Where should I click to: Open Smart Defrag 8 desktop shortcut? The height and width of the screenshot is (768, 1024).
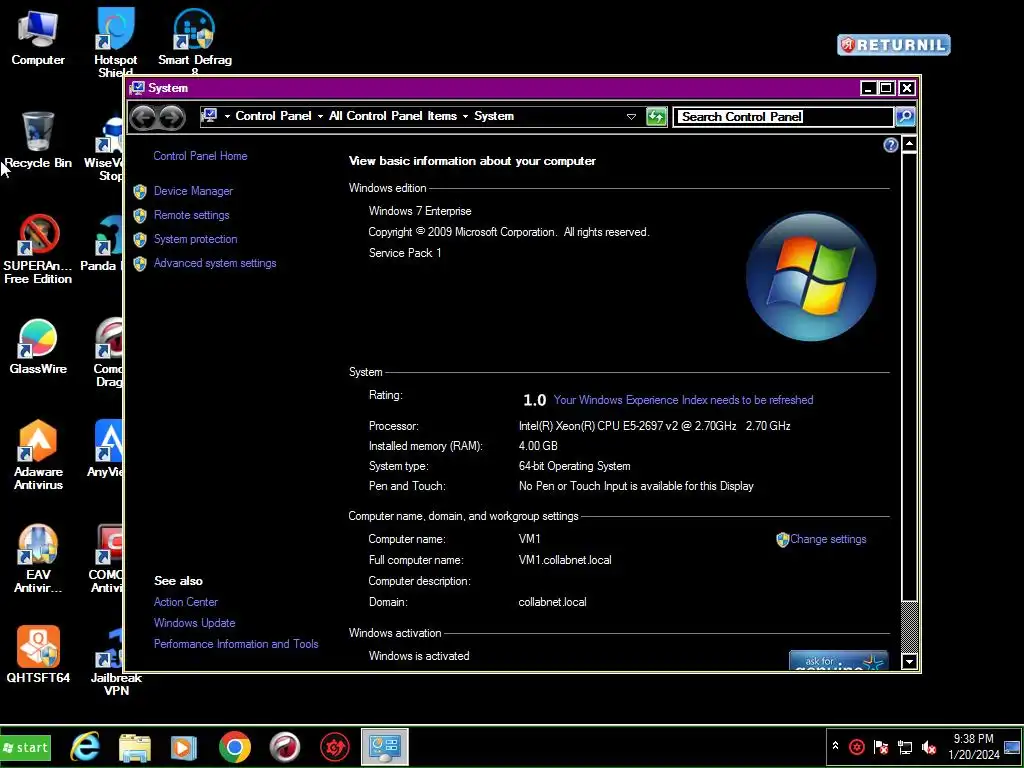(x=195, y=40)
